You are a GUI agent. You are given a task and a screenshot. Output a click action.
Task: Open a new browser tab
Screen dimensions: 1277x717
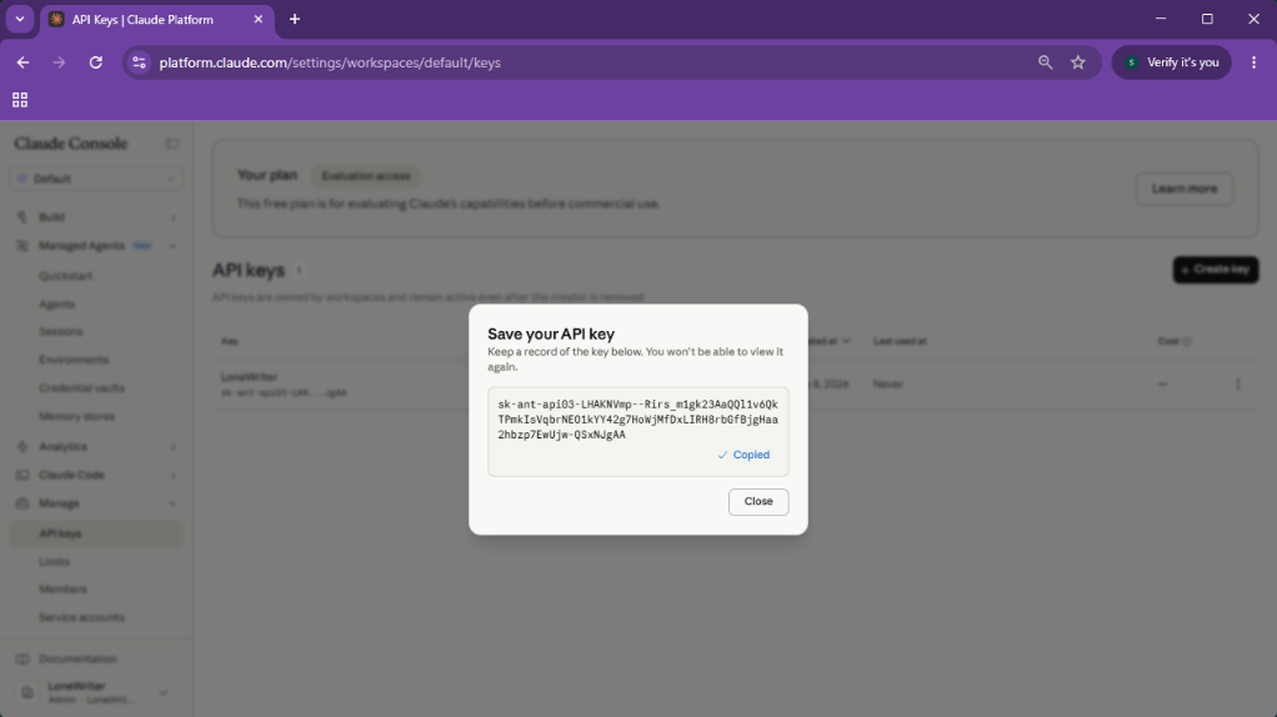(x=294, y=19)
